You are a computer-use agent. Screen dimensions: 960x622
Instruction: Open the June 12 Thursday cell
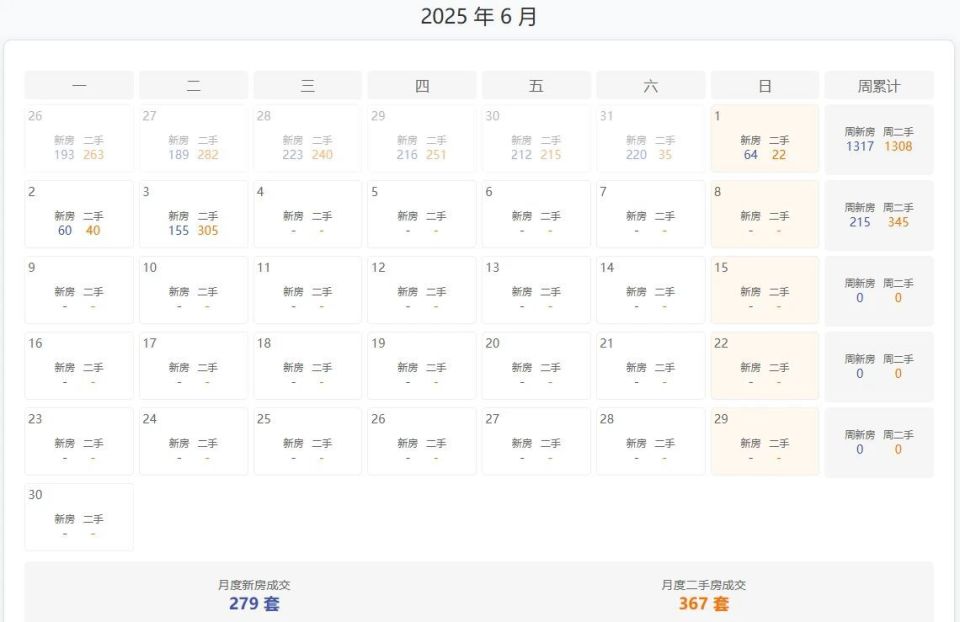[422, 290]
